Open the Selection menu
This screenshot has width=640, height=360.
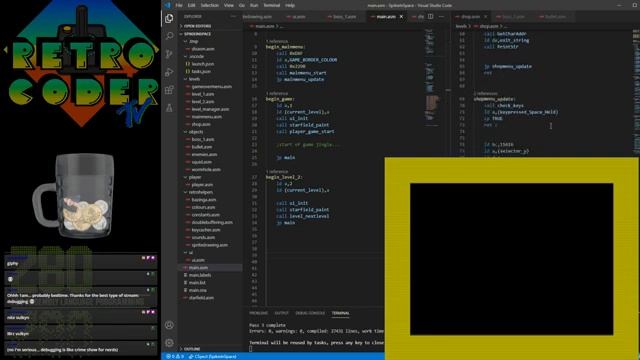pos(209,5)
